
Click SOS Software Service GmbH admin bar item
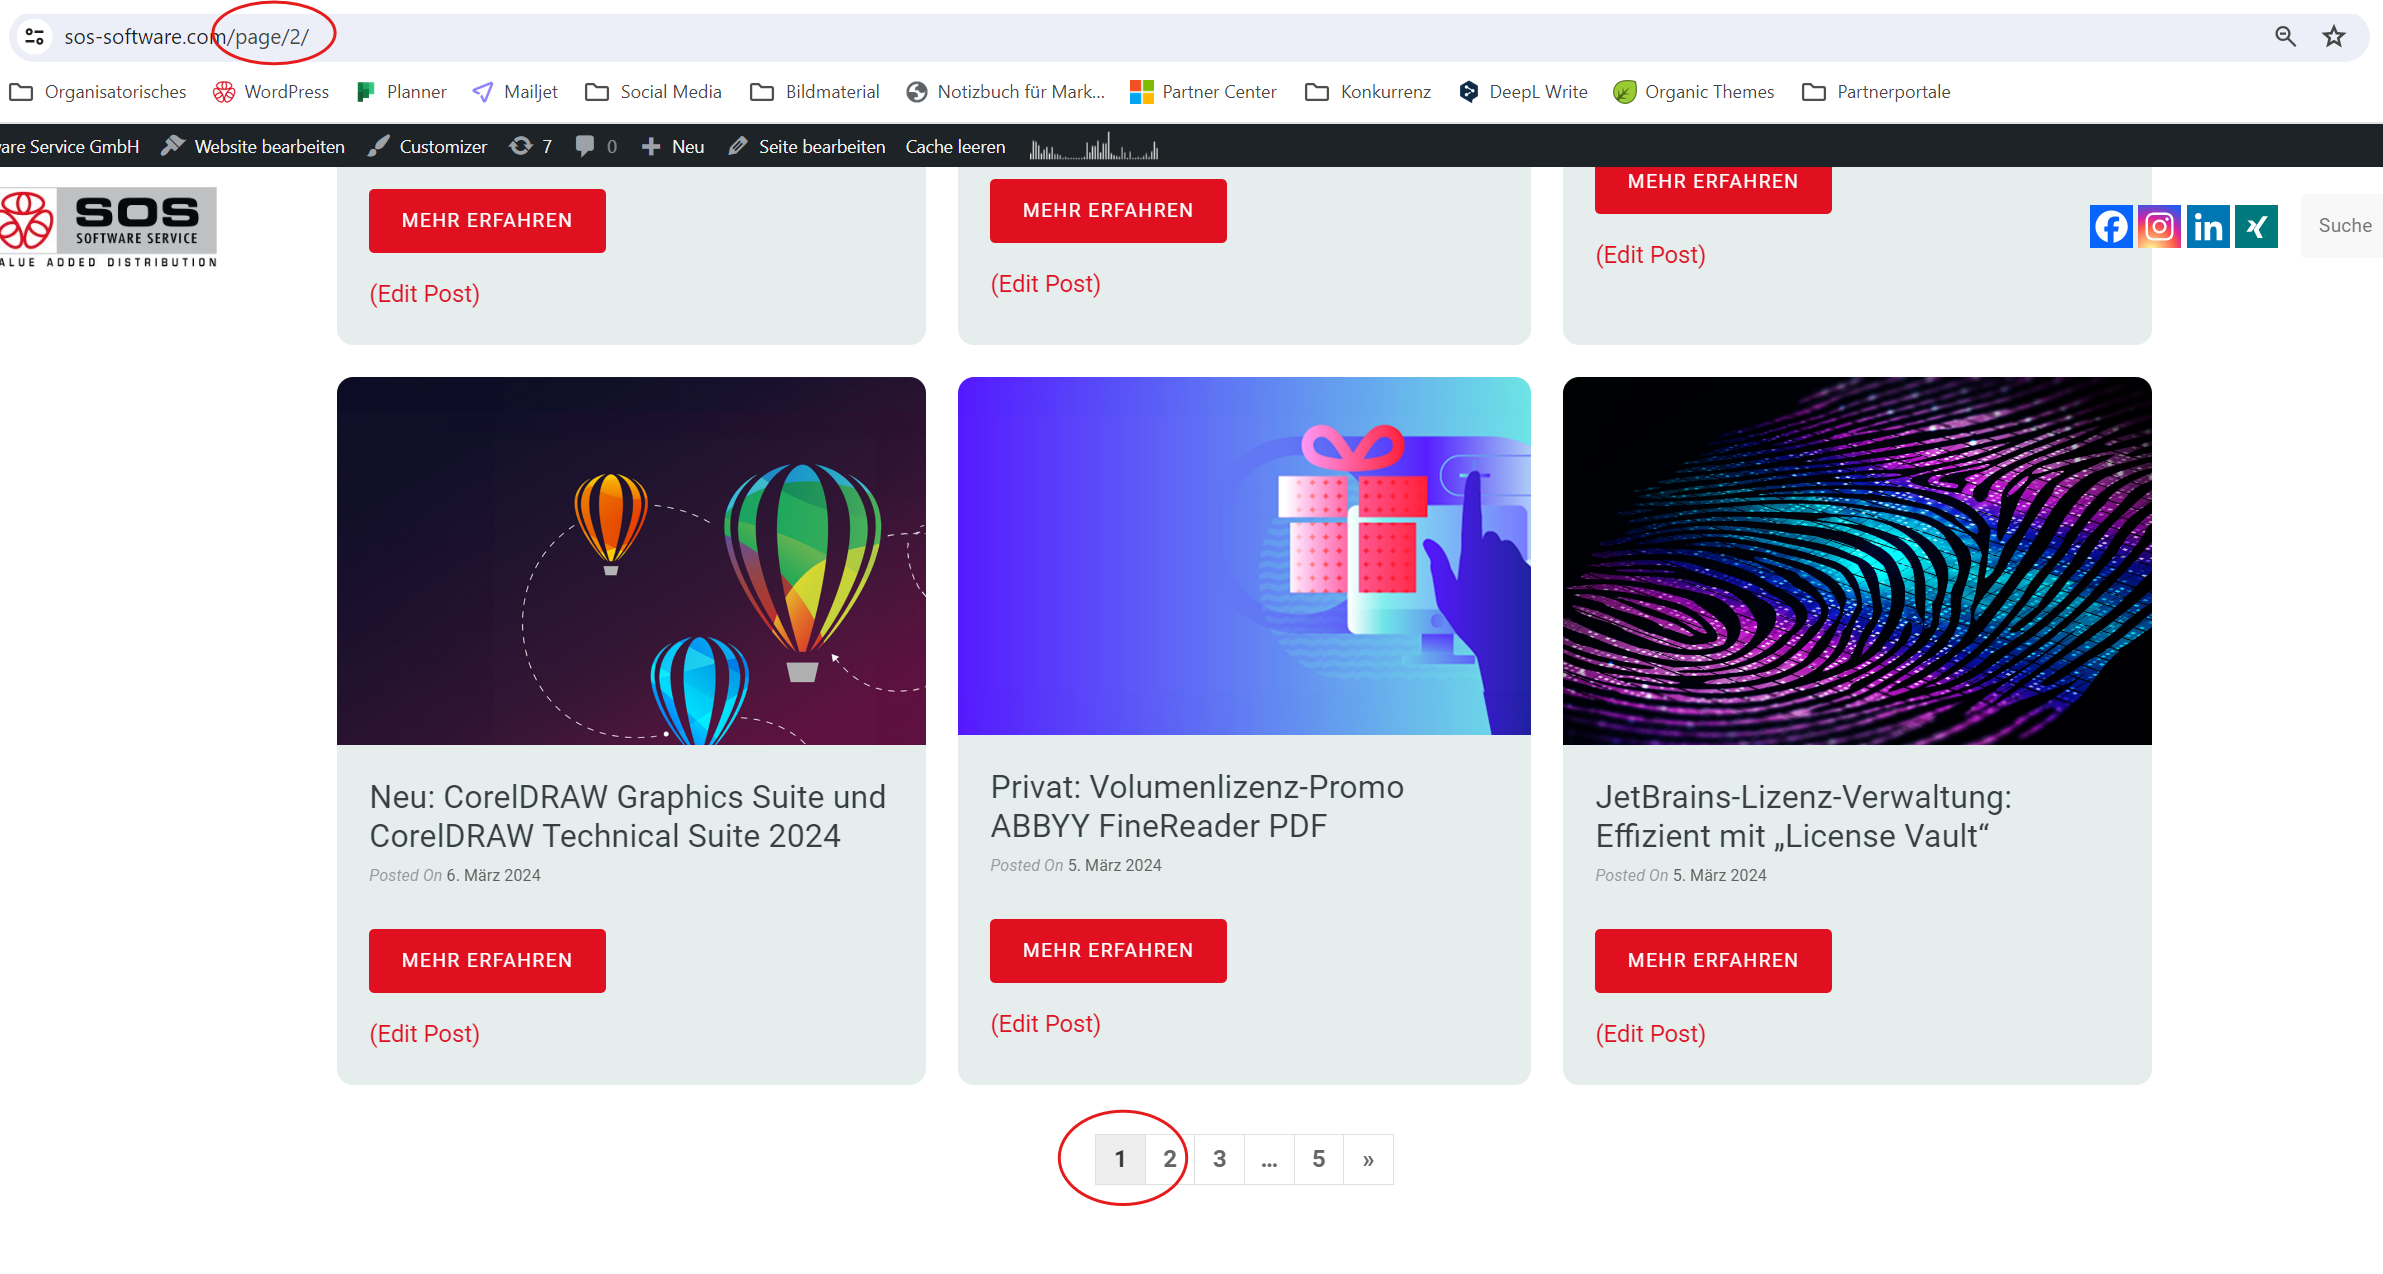70,147
